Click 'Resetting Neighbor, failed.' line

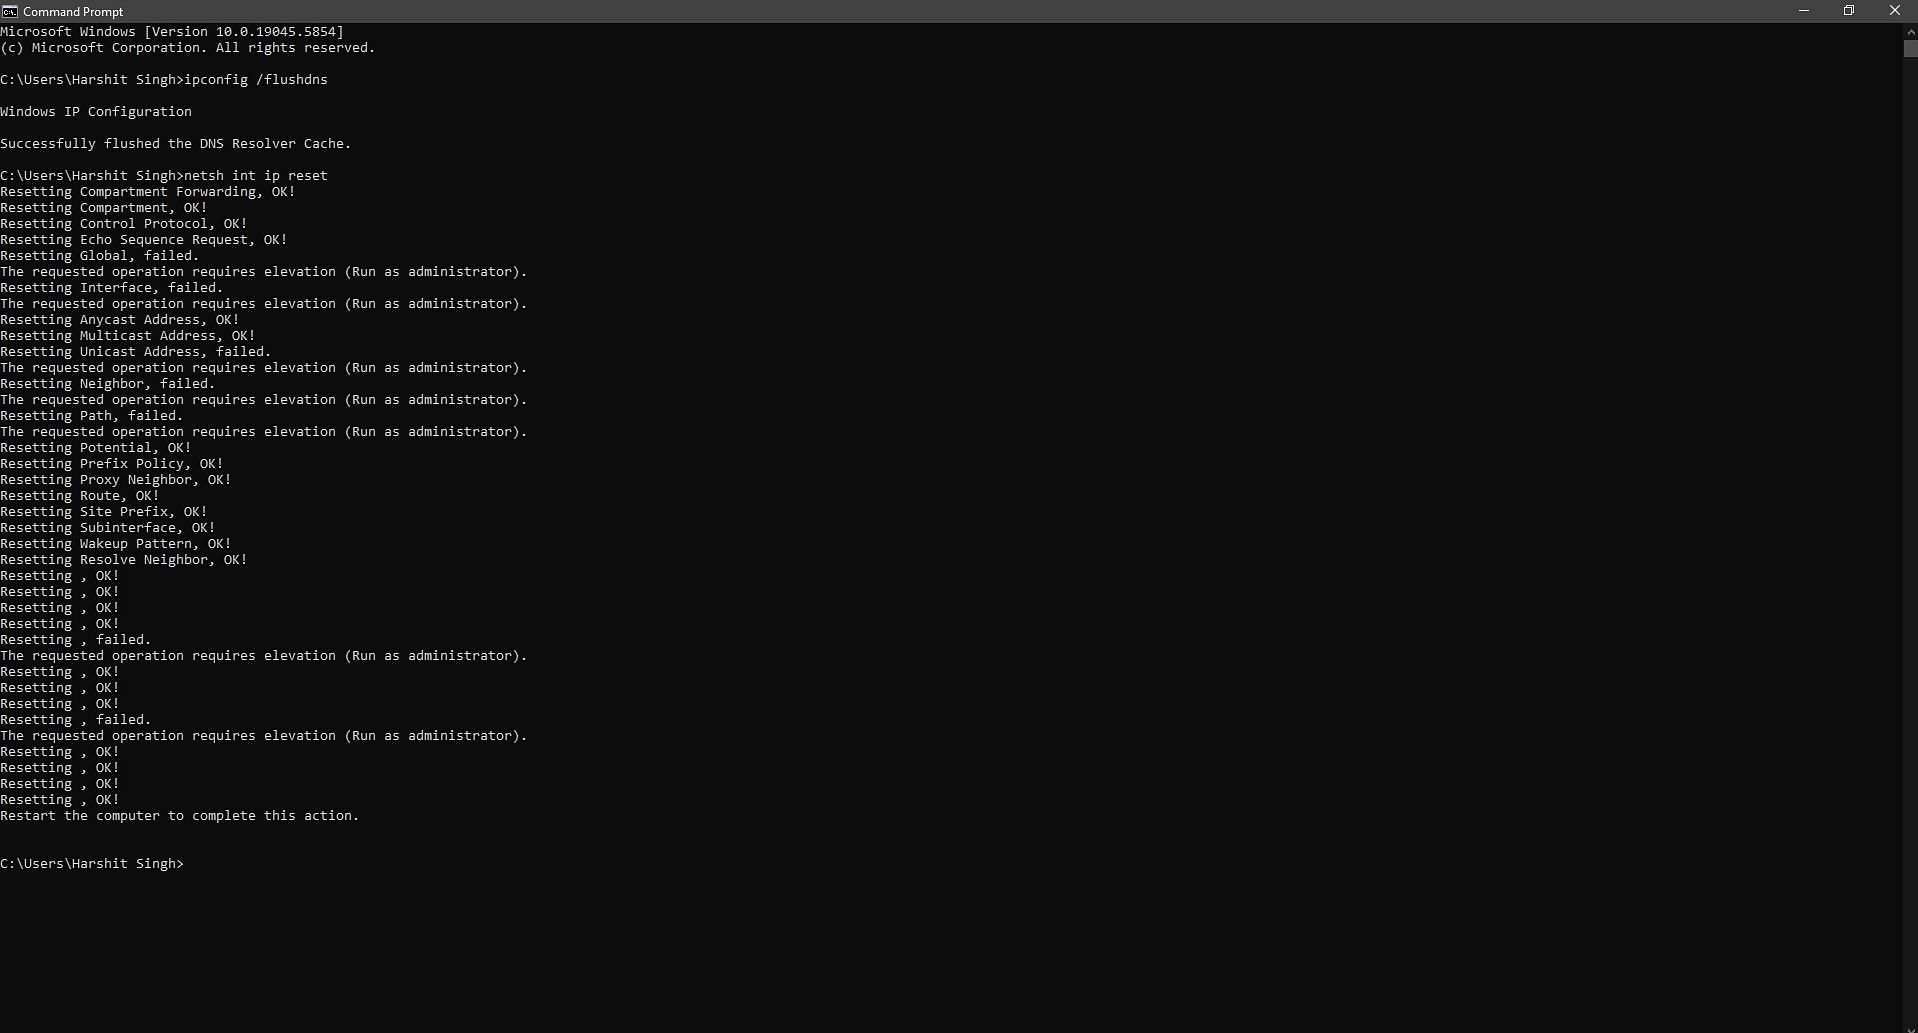[108, 384]
